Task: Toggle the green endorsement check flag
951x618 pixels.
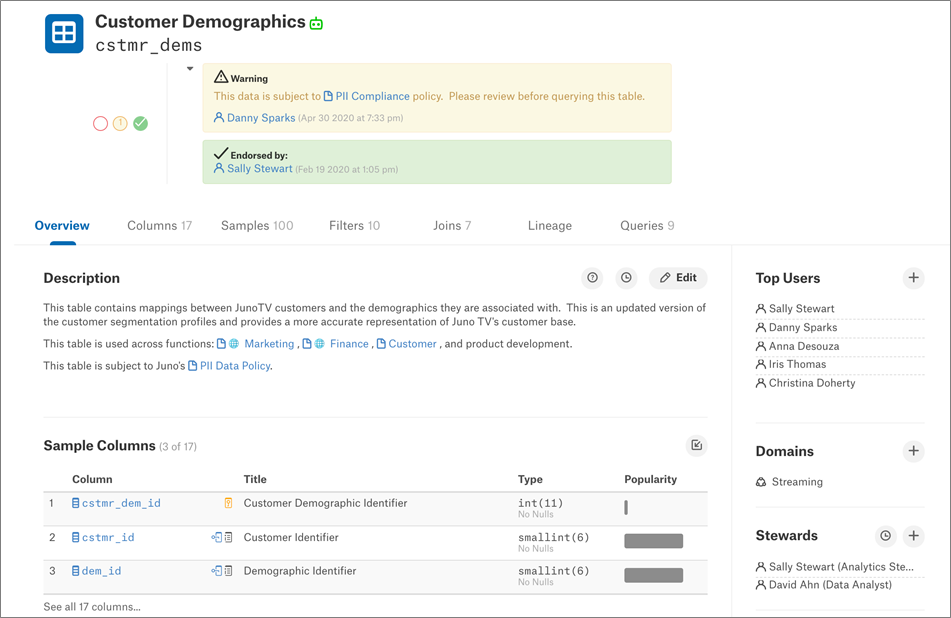Action: [x=141, y=124]
